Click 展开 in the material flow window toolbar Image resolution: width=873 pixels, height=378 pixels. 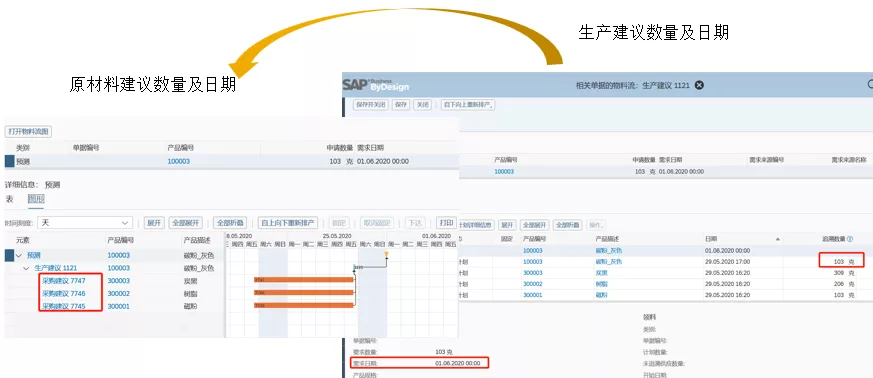point(507,225)
